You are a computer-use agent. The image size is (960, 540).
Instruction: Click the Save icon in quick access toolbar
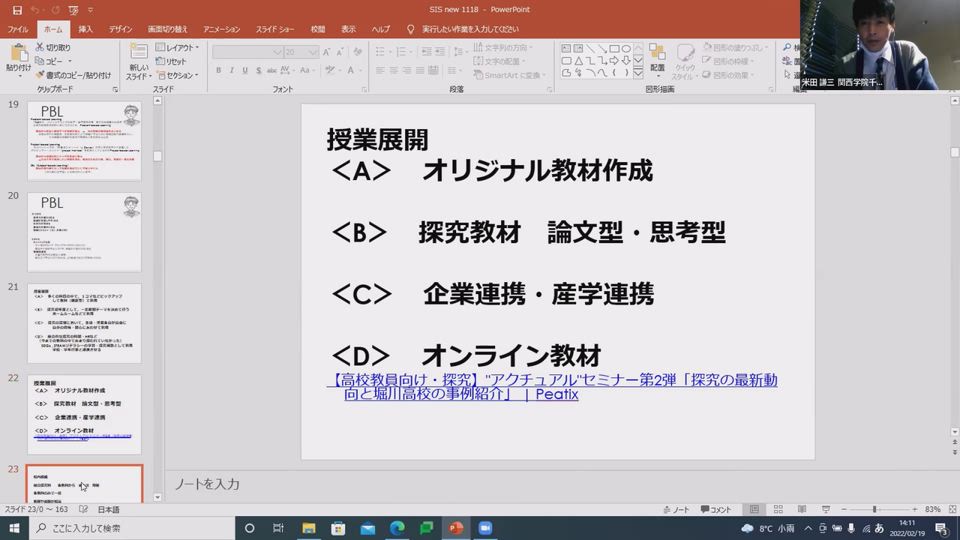pos(16,9)
